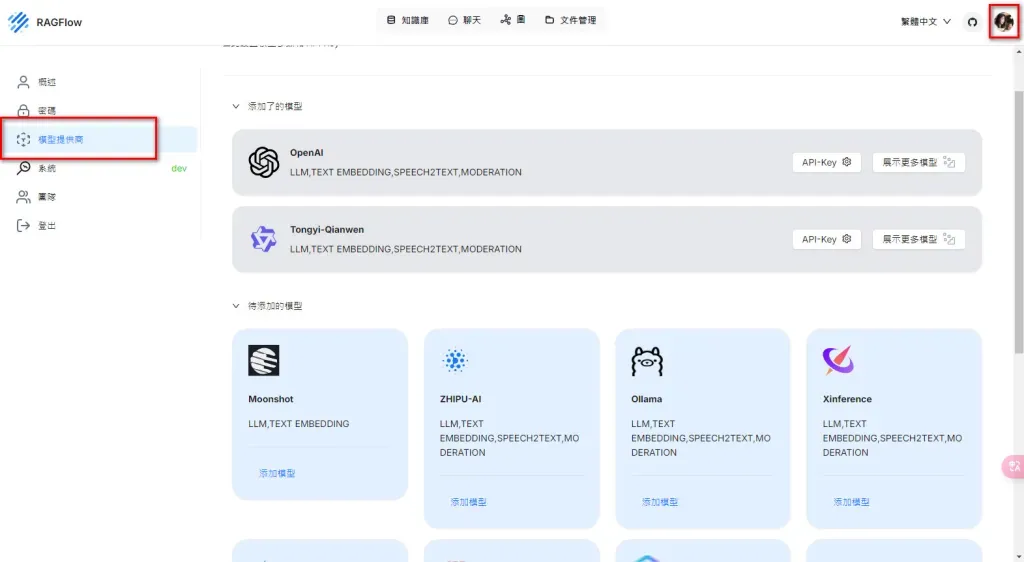The width and height of the screenshot is (1024, 562).
Task: Click 展示更多模型 for Tongyi-Qianwen
Action: point(918,240)
